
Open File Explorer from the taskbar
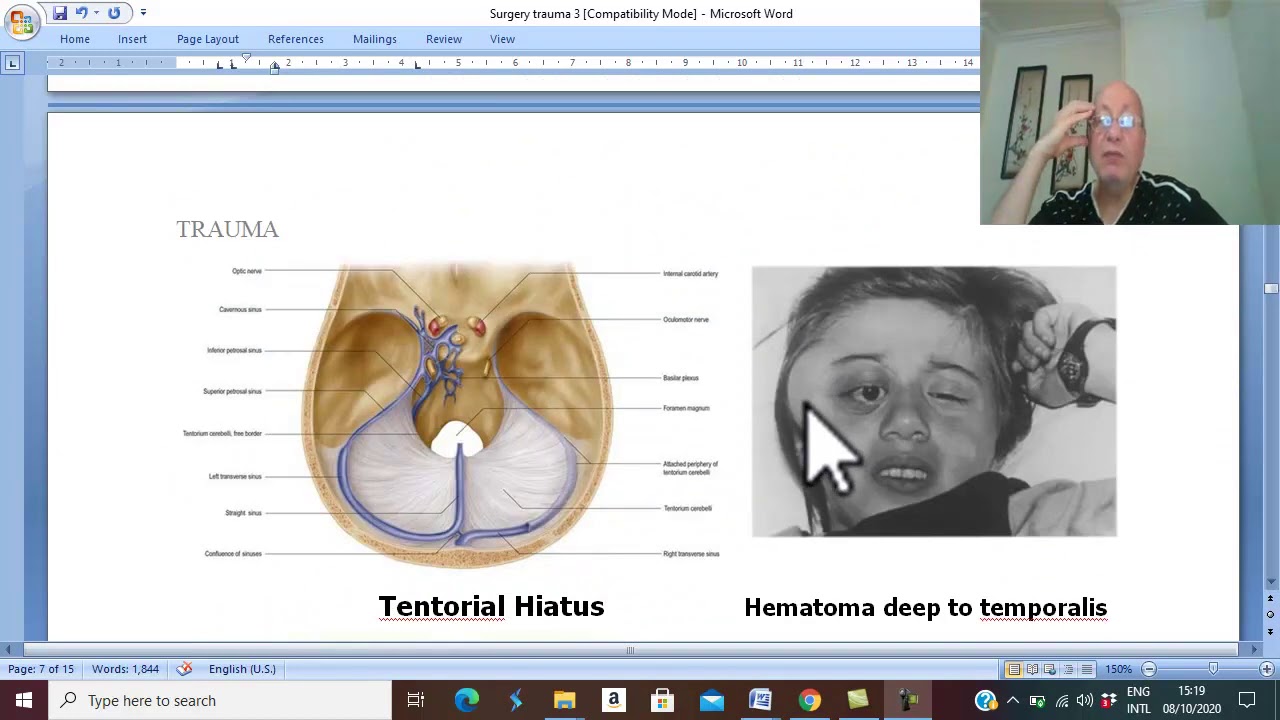coord(564,700)
